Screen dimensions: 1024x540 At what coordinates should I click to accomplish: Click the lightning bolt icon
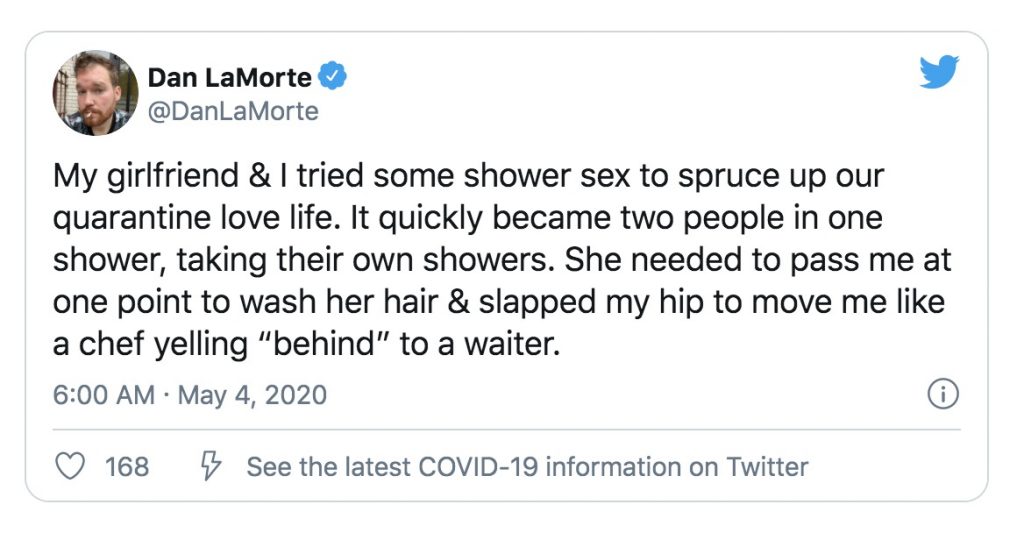210,466
